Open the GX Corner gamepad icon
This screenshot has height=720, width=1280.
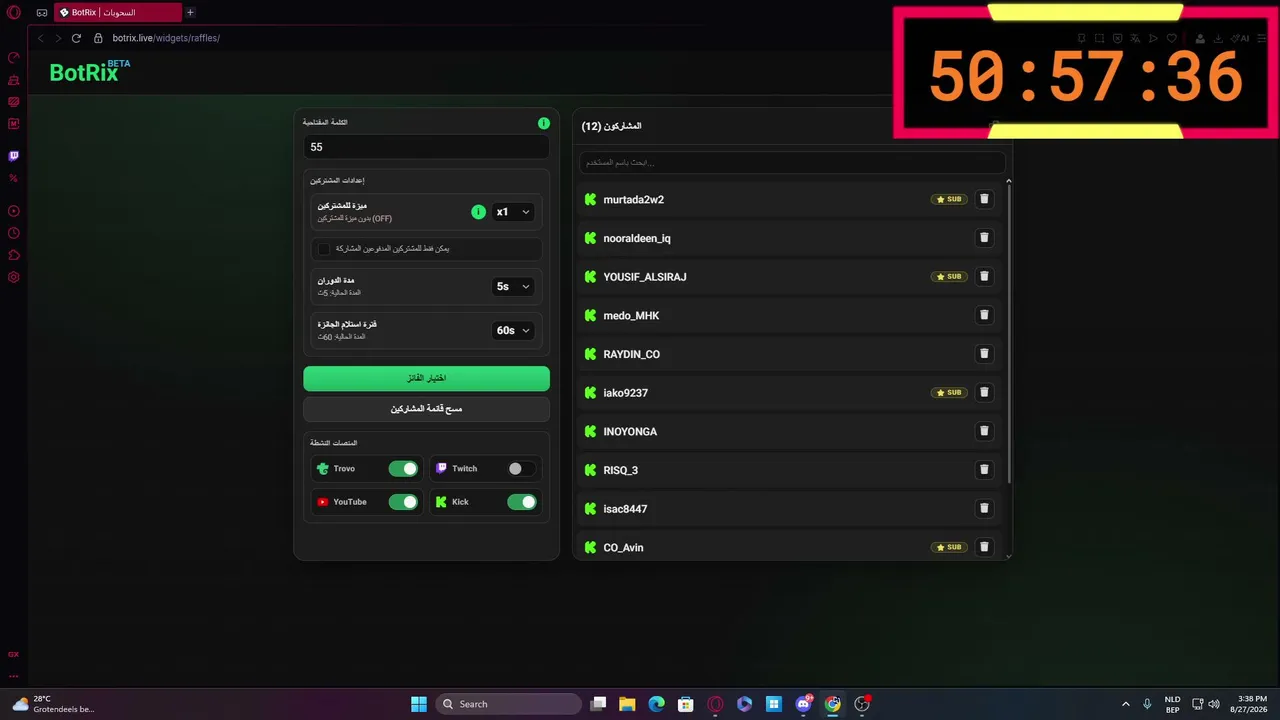click(42, 13)
